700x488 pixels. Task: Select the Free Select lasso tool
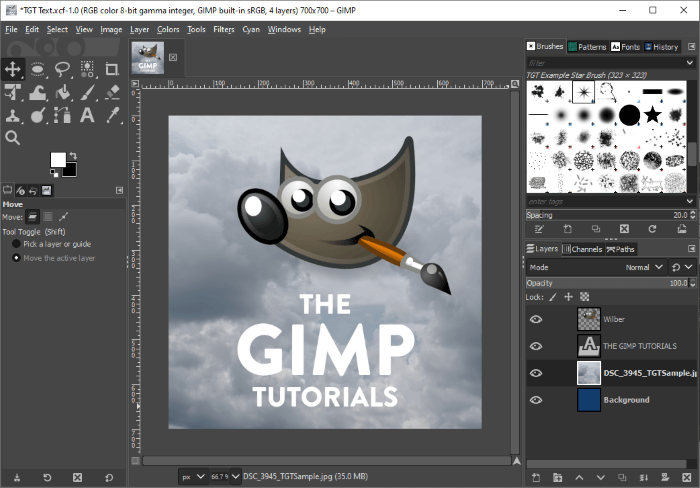(x=62, y=69)
